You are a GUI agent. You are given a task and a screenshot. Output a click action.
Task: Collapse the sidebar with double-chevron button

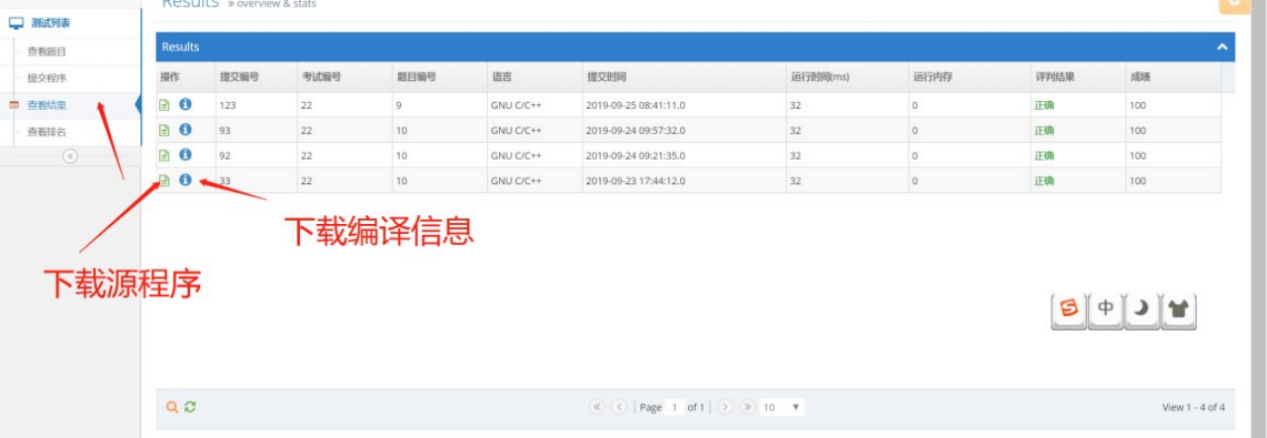70,156
